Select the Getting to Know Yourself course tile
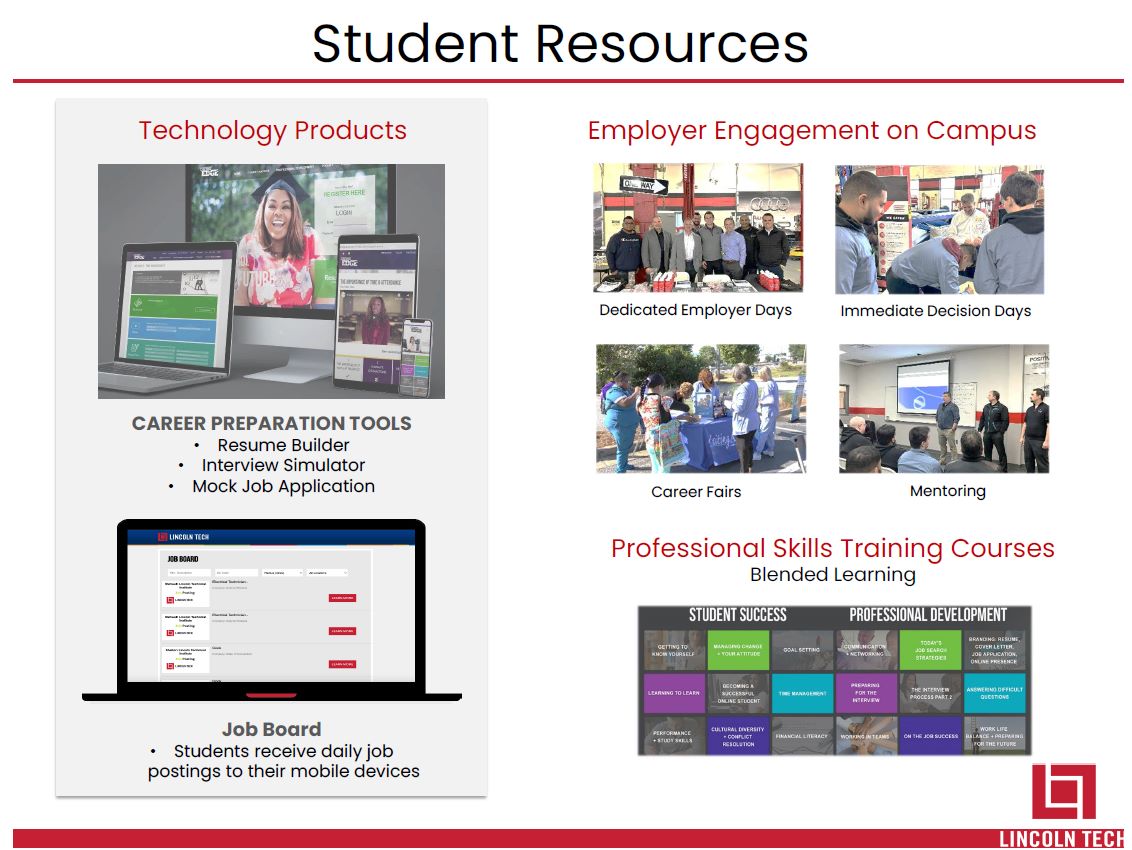The width and height of the screenshot is (1132, 850). (674, 650)
